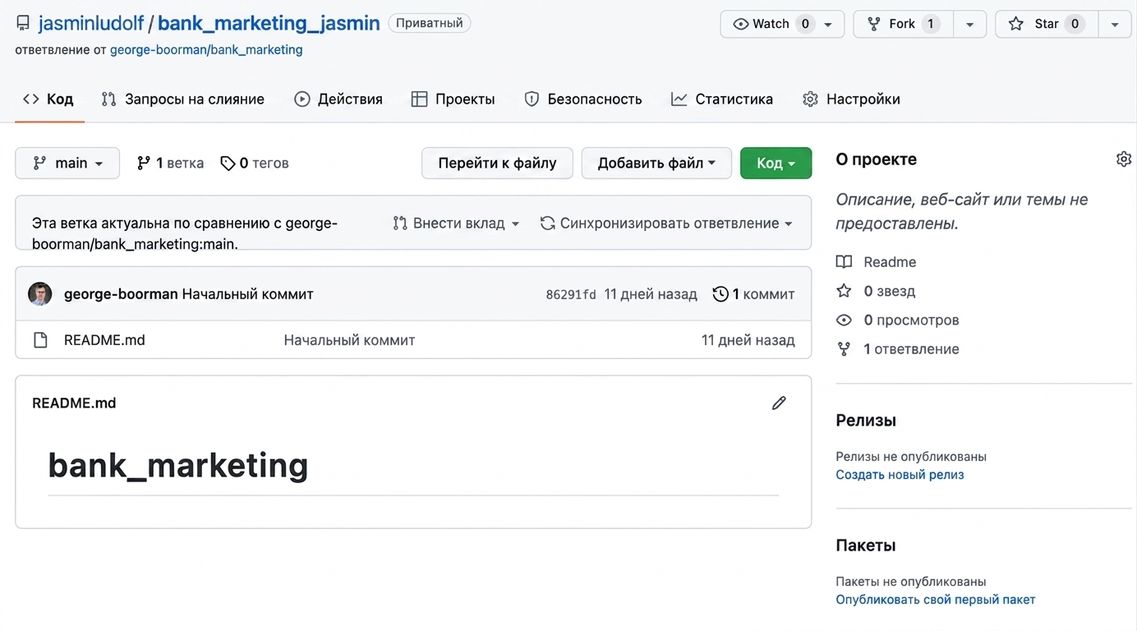
Task: Star the repository
Action: coord(1045,24)
